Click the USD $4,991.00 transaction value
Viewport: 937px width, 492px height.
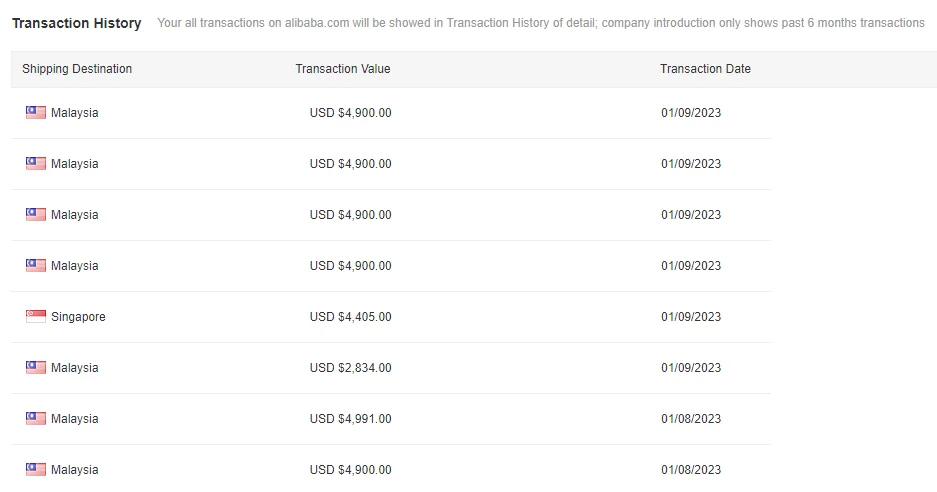350,419
